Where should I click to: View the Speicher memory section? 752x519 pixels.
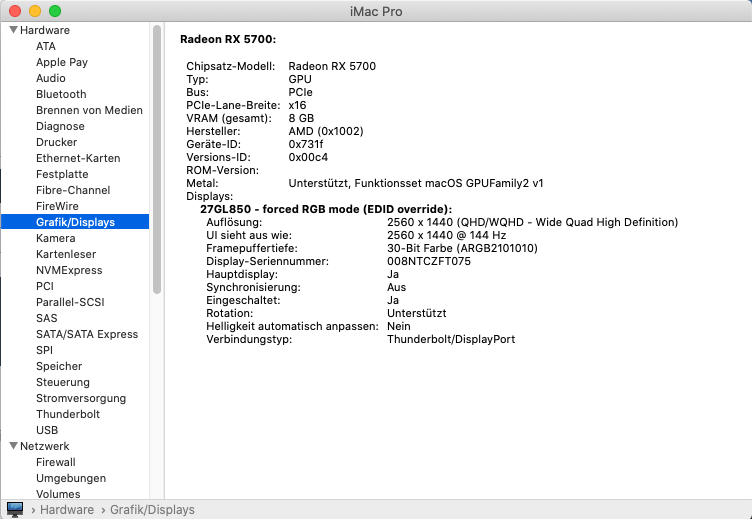tap(59, 366)
